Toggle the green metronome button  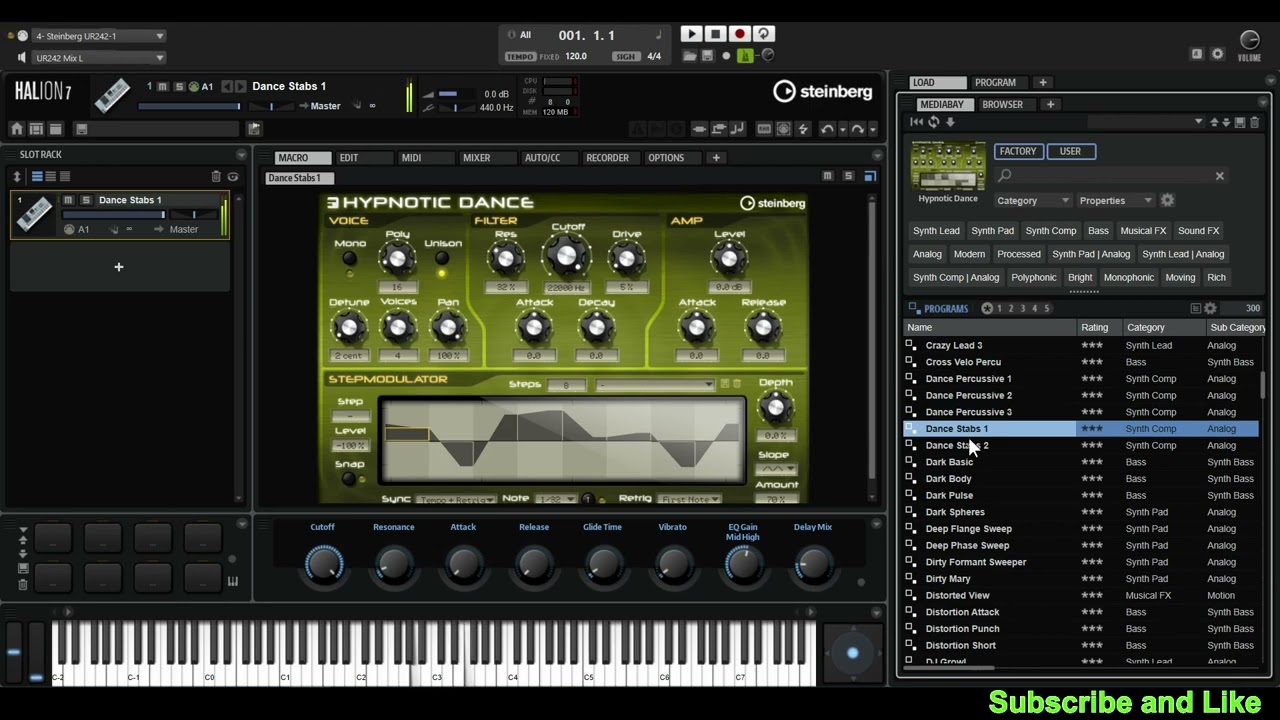[745, 56]
